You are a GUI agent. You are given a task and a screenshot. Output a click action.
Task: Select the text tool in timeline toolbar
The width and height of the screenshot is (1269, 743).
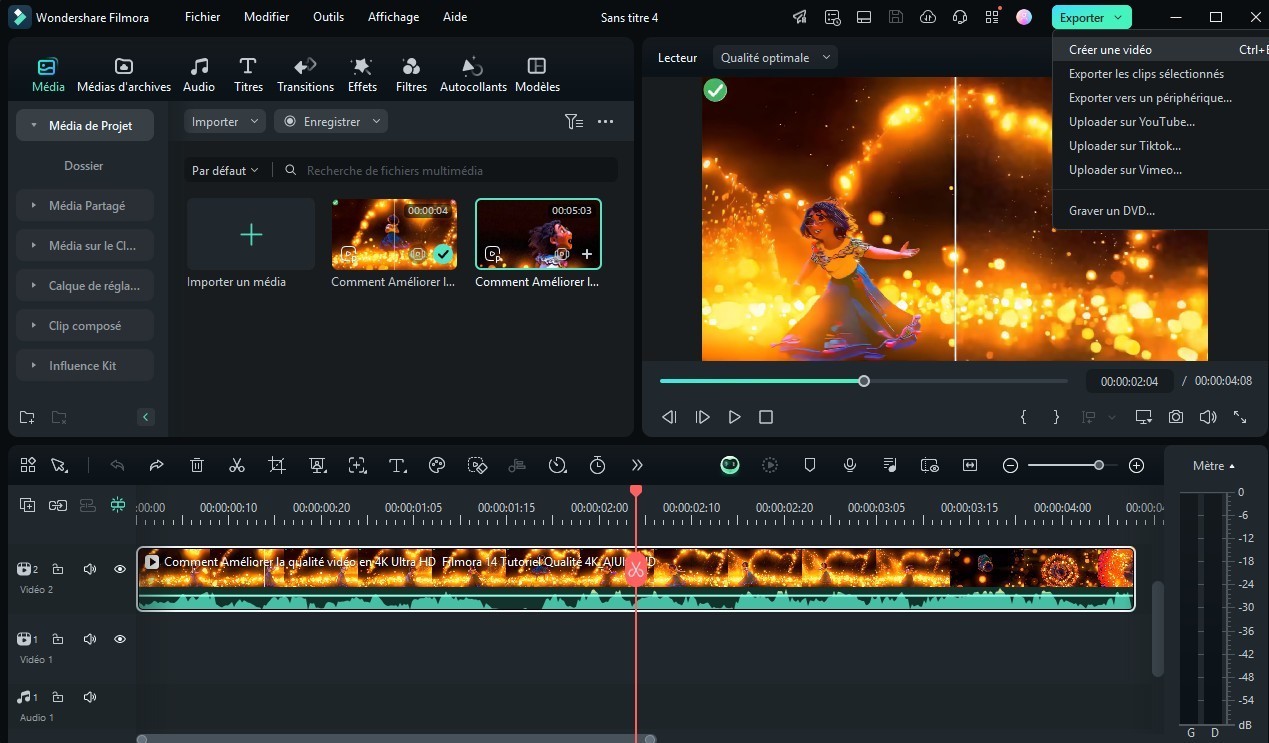coord(397,465)
